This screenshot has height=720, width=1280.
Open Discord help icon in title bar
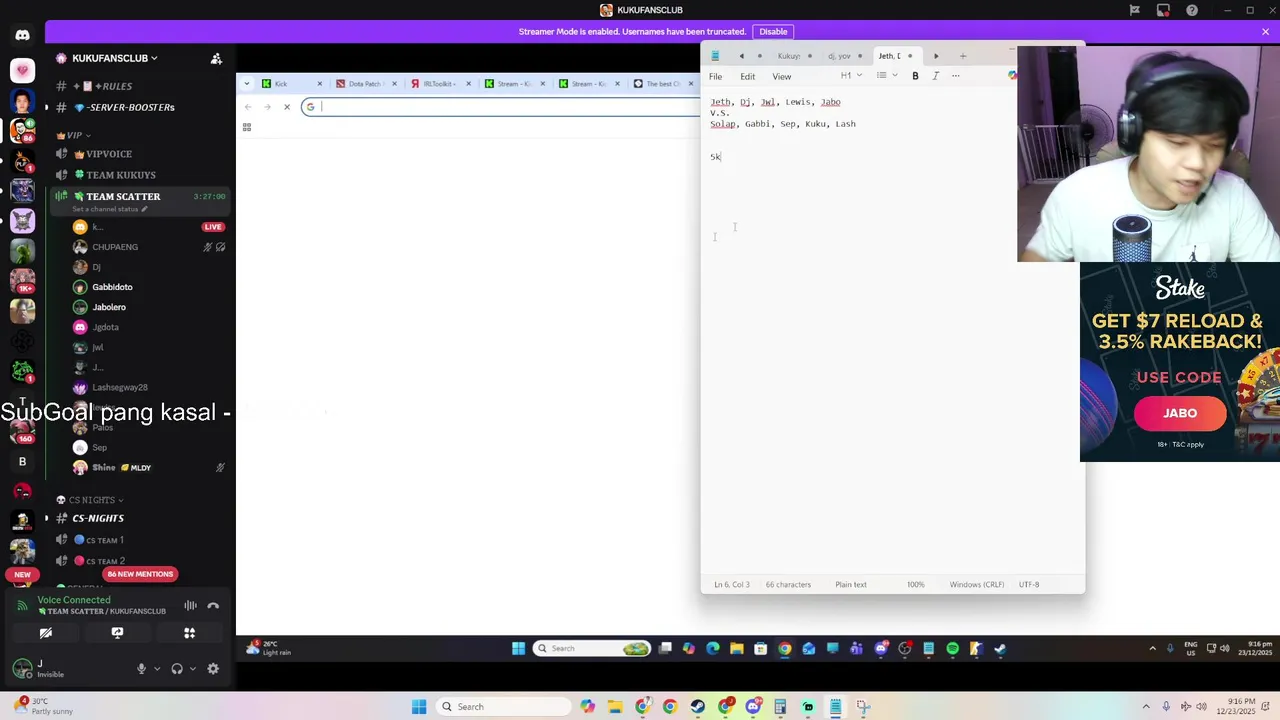coord(1192,10)
